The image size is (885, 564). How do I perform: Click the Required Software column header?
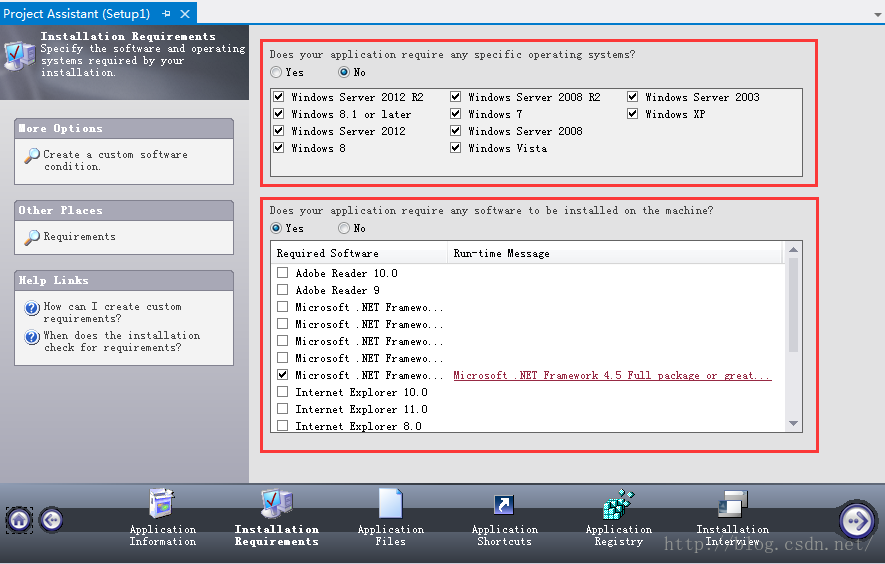(359, 253)
